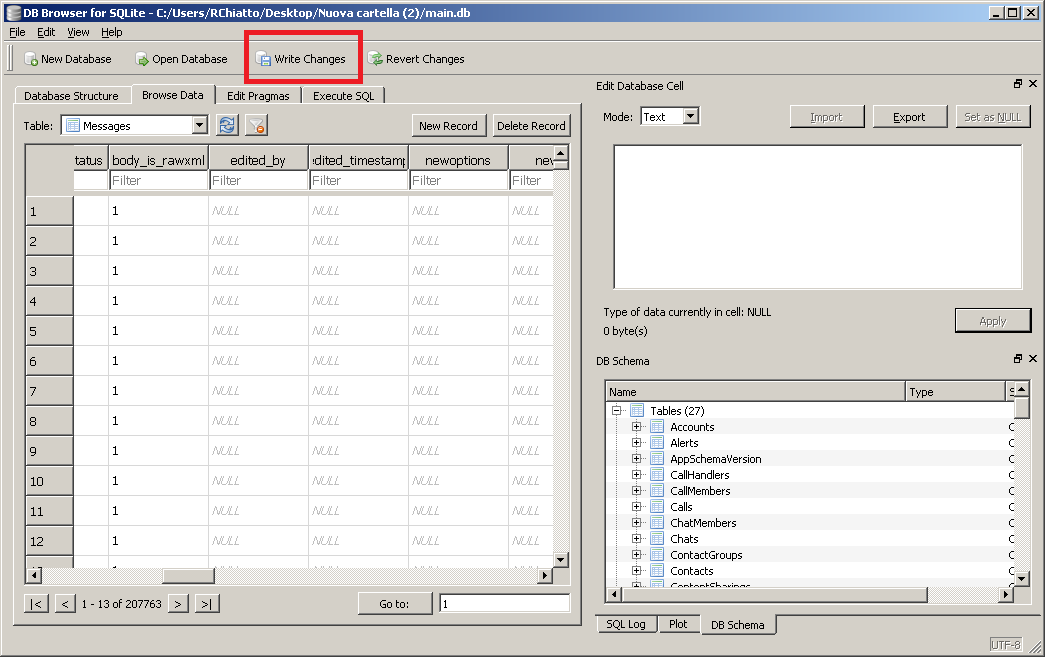Refresh the table data with the reload icon
The height and width of the screenshot is (657, 1045).
tap(227, 125)
